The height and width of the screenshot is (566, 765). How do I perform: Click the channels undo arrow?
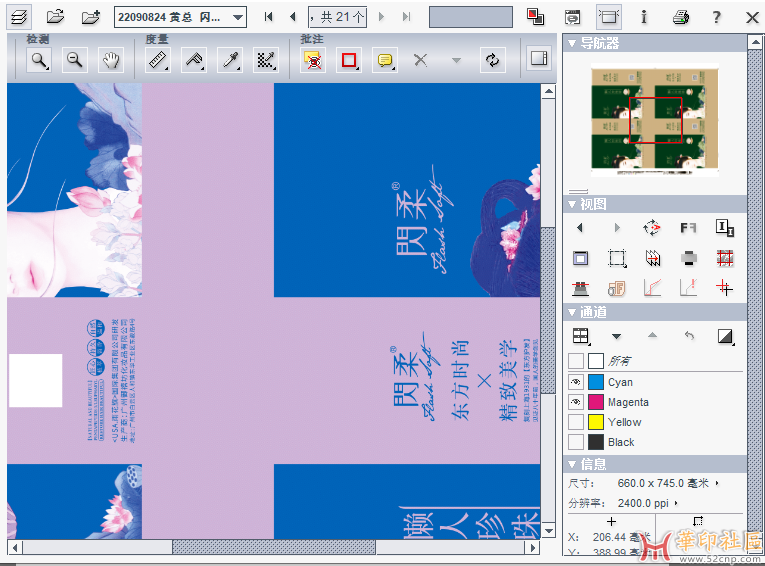(x=689, y=335)
